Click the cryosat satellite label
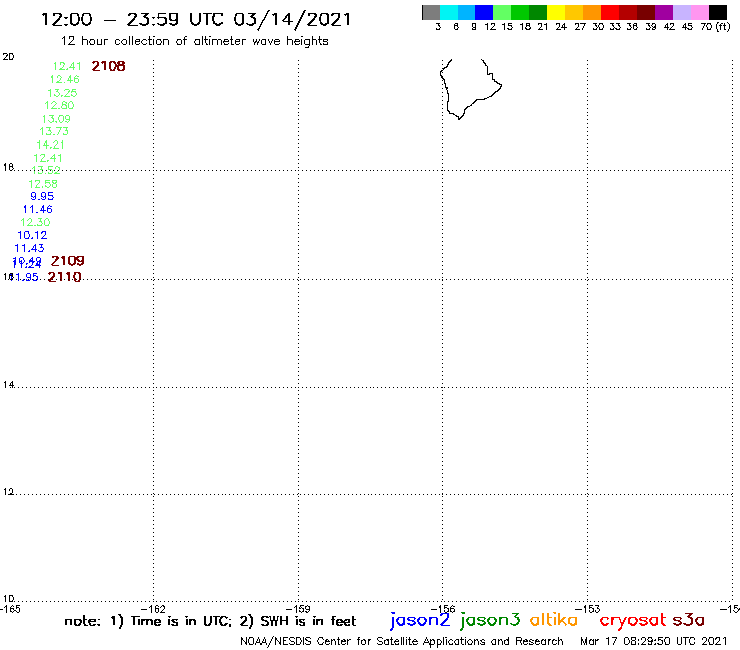 [633, 620]
